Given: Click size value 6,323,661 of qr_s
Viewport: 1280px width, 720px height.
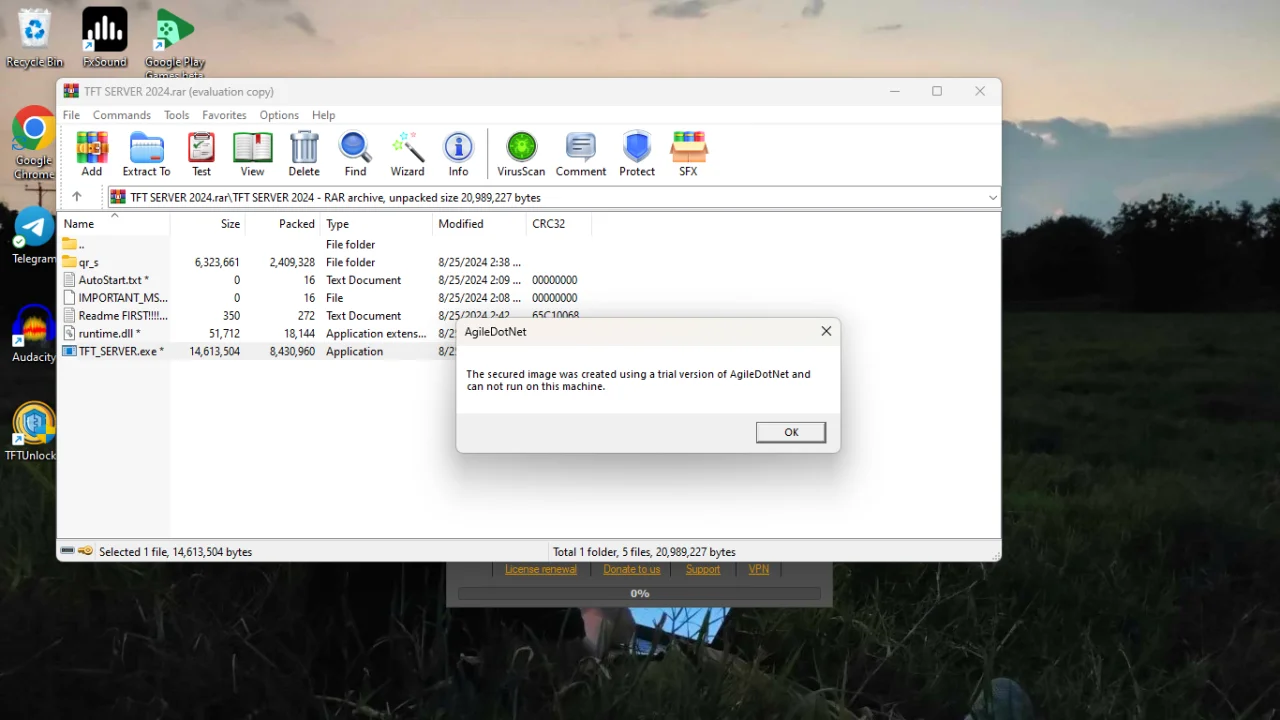Looking at the screenshot, I should click(217, 262).
